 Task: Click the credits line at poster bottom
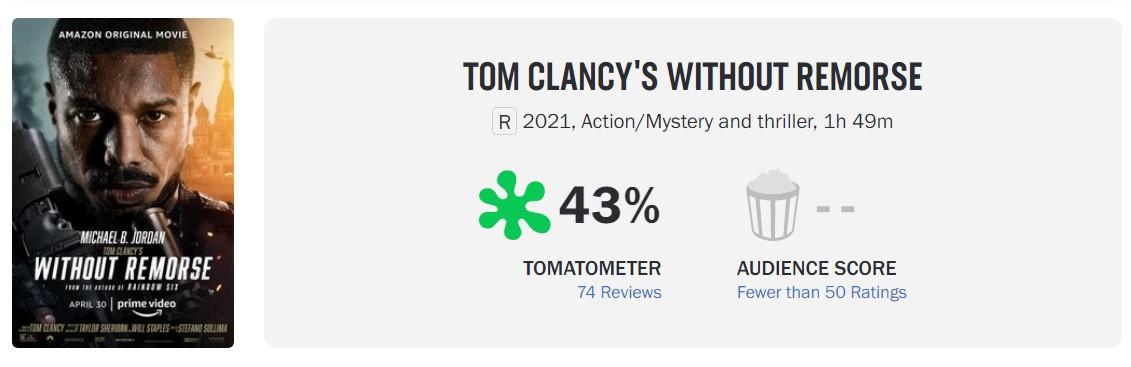[x=123, y=328]
